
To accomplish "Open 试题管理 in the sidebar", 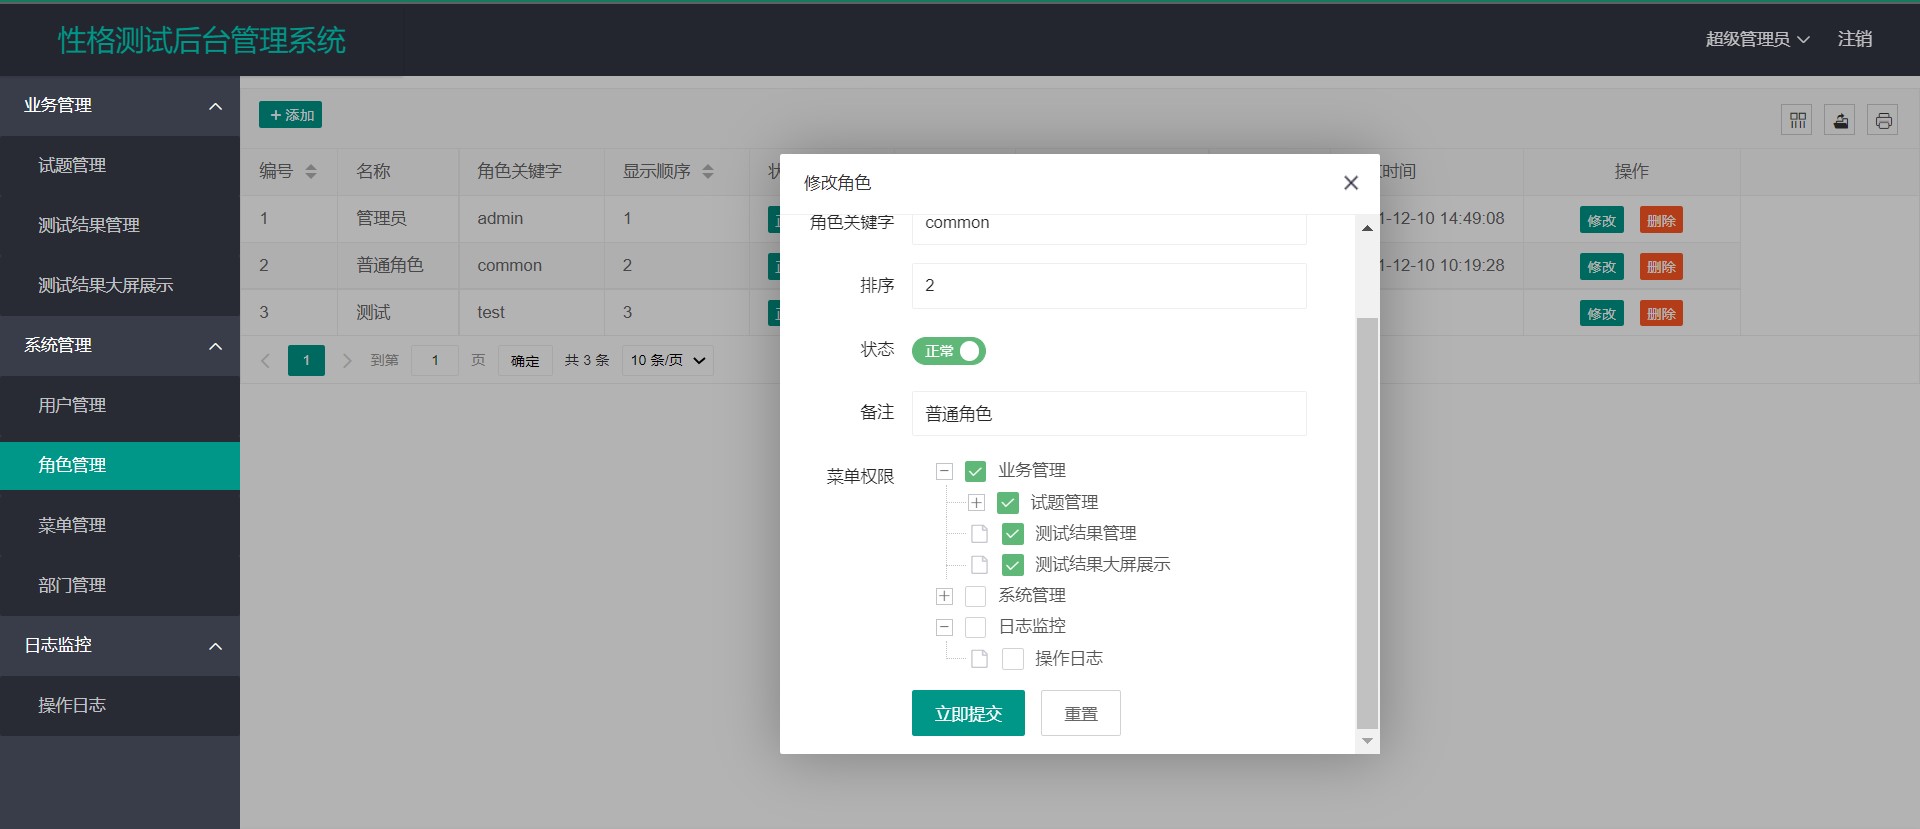I will pos(120,166).
